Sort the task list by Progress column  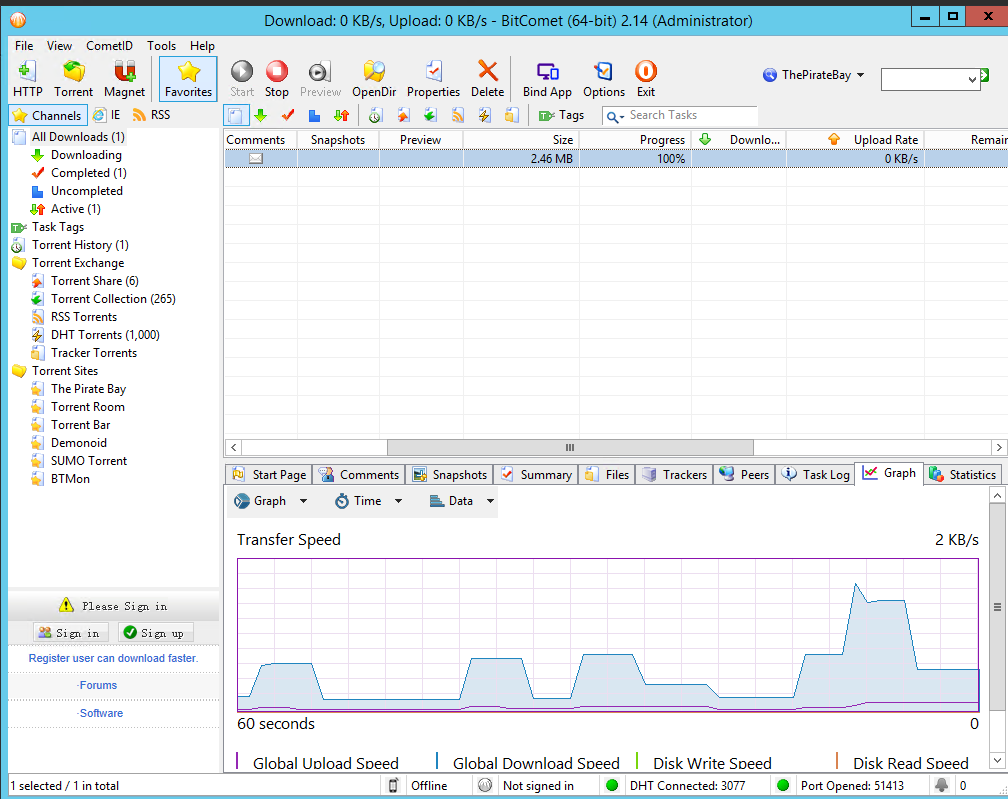click(635, 139)
